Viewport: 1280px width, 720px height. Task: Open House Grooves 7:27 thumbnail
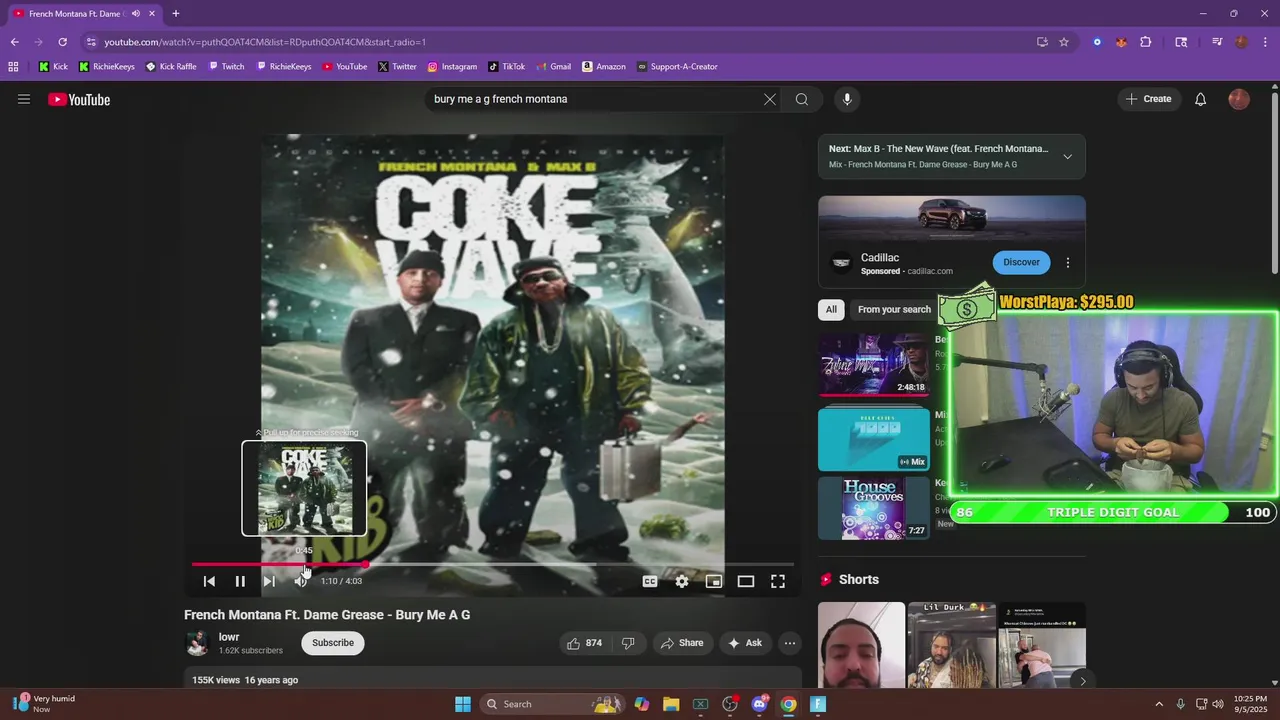click(874, 507)
